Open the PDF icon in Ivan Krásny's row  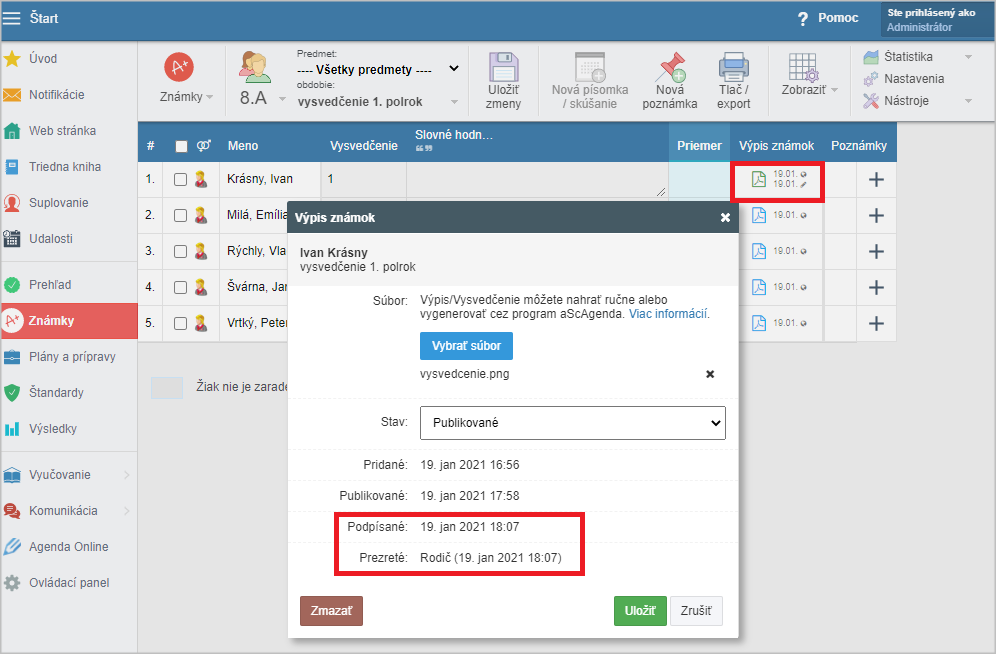point(759,180)
